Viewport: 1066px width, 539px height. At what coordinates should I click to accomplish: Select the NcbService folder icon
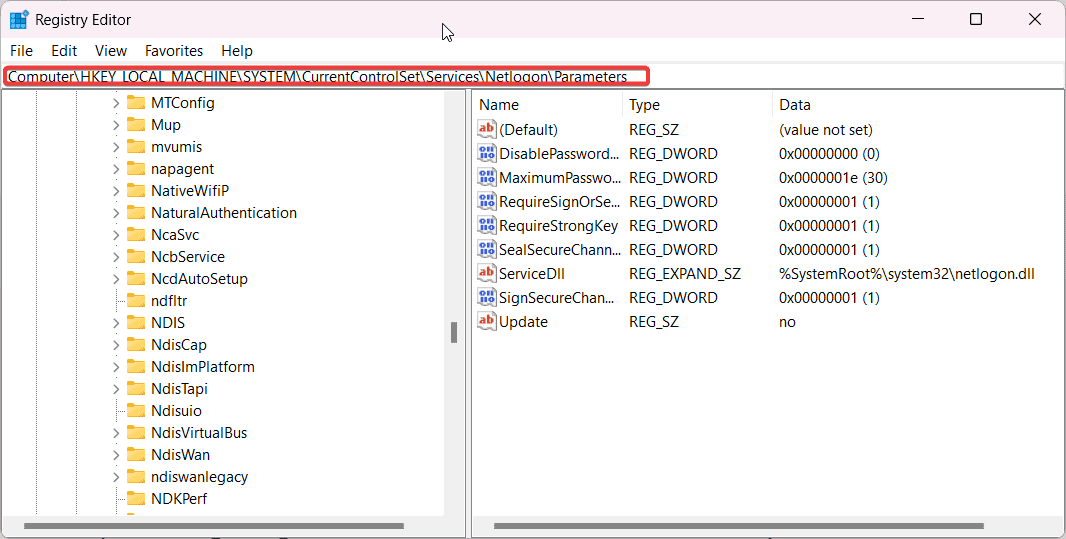[136, 257]
